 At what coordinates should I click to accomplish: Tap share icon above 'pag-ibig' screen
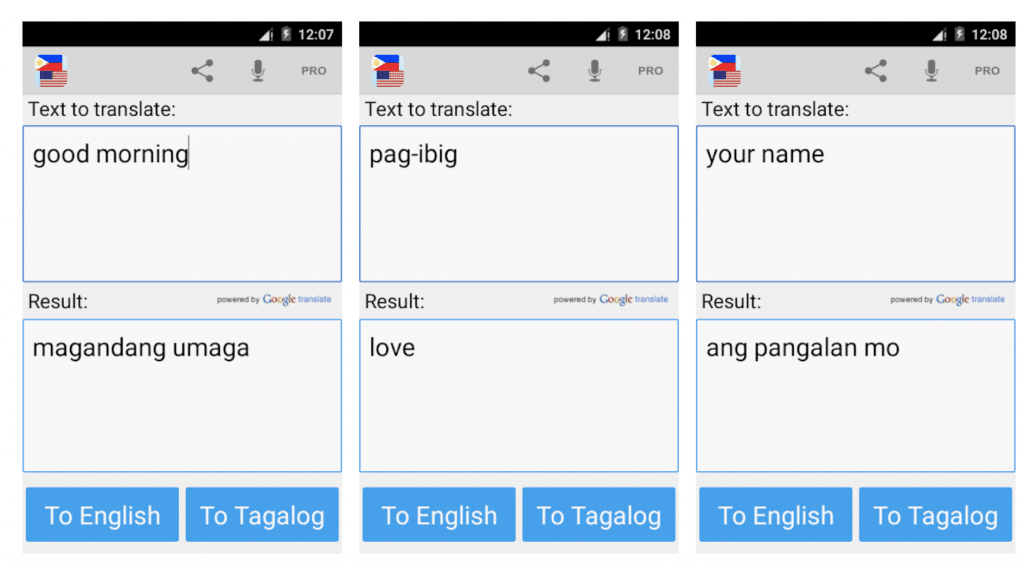click(x=539, y=71)
